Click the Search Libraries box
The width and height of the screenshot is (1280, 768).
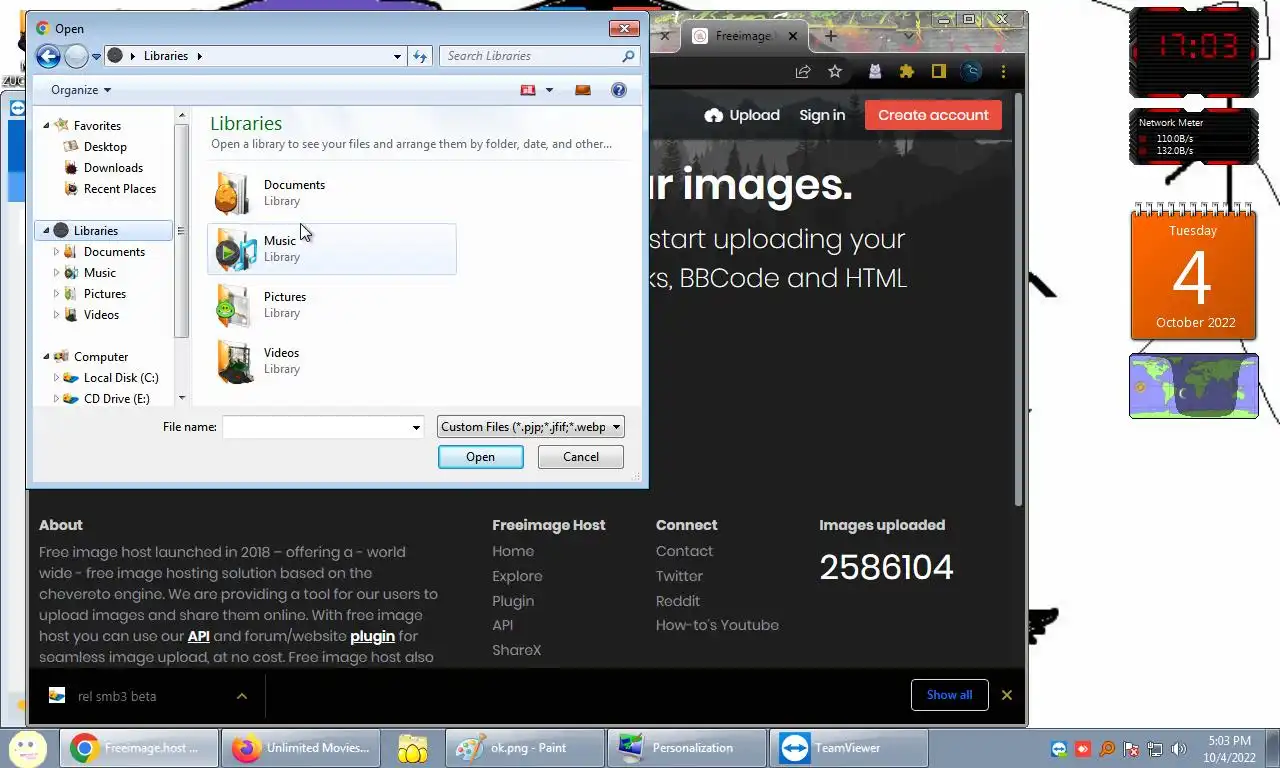point(539,56)
